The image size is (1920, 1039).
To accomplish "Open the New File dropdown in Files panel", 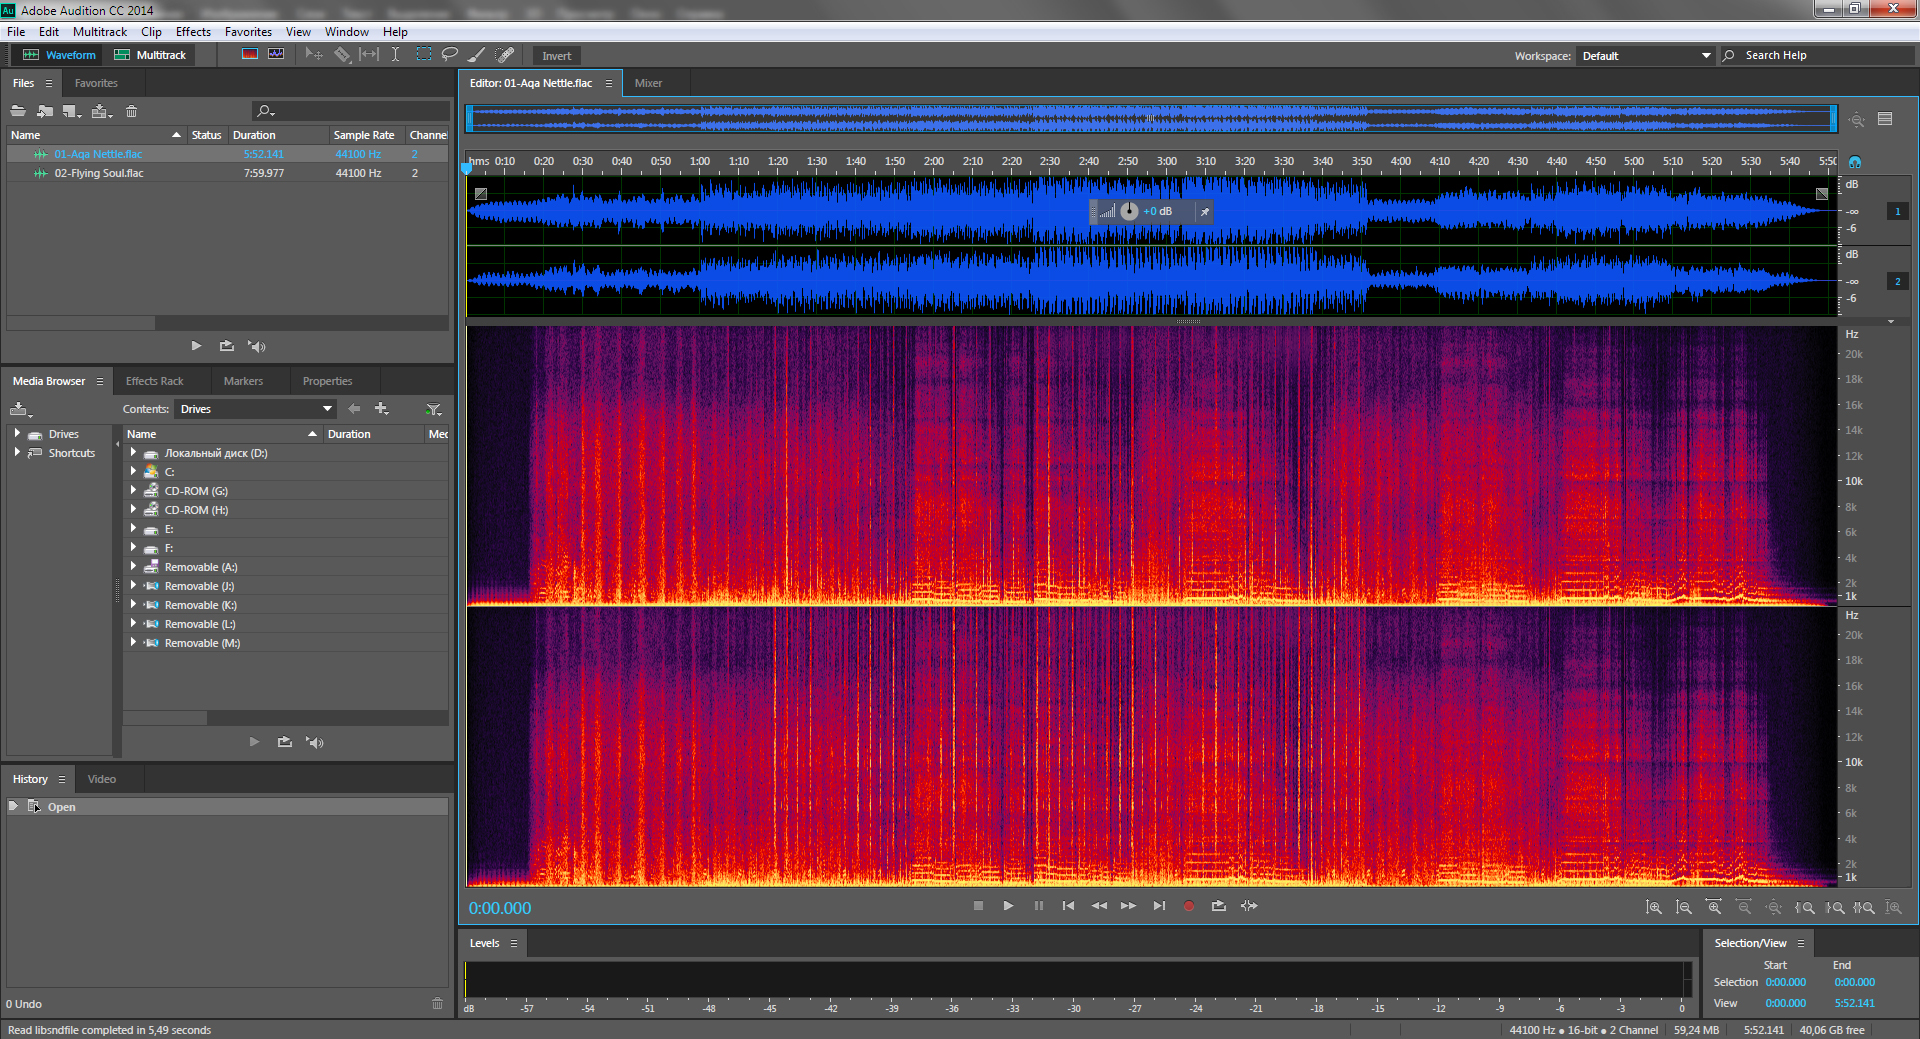I will (72, 111).
